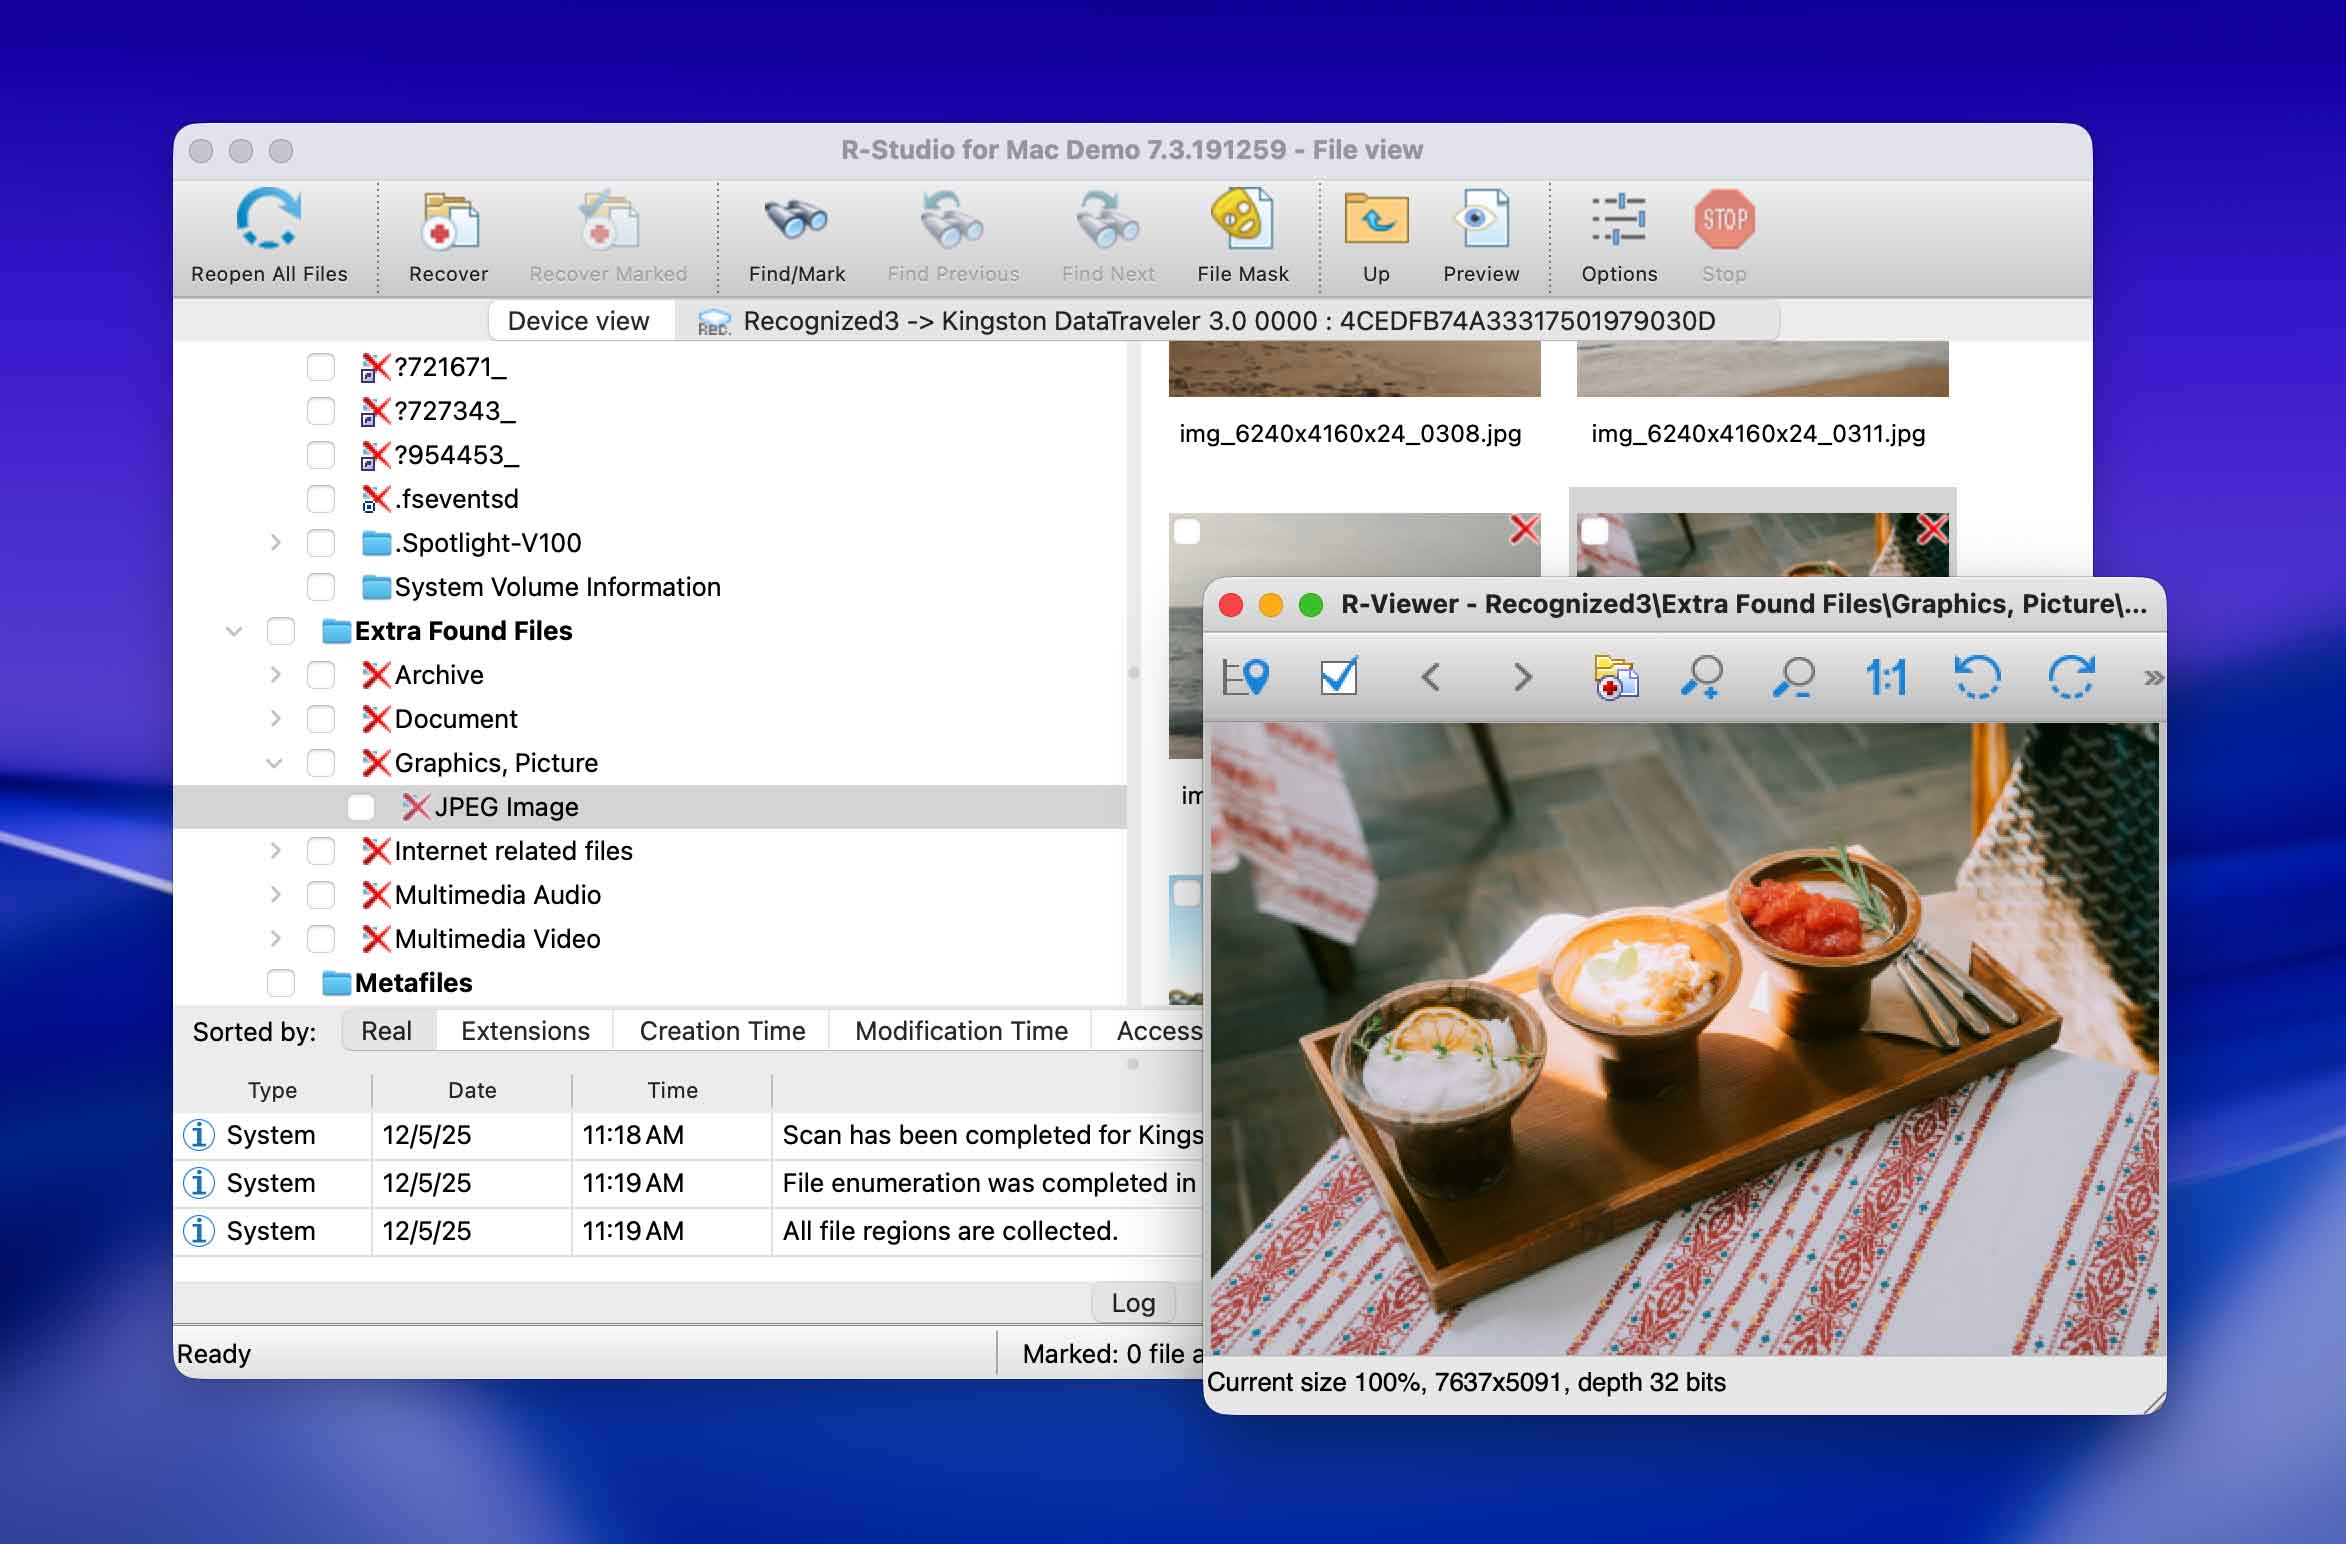Check the Extra Found Files checkbox
2346x1544 pixels.
coord(280,631)
